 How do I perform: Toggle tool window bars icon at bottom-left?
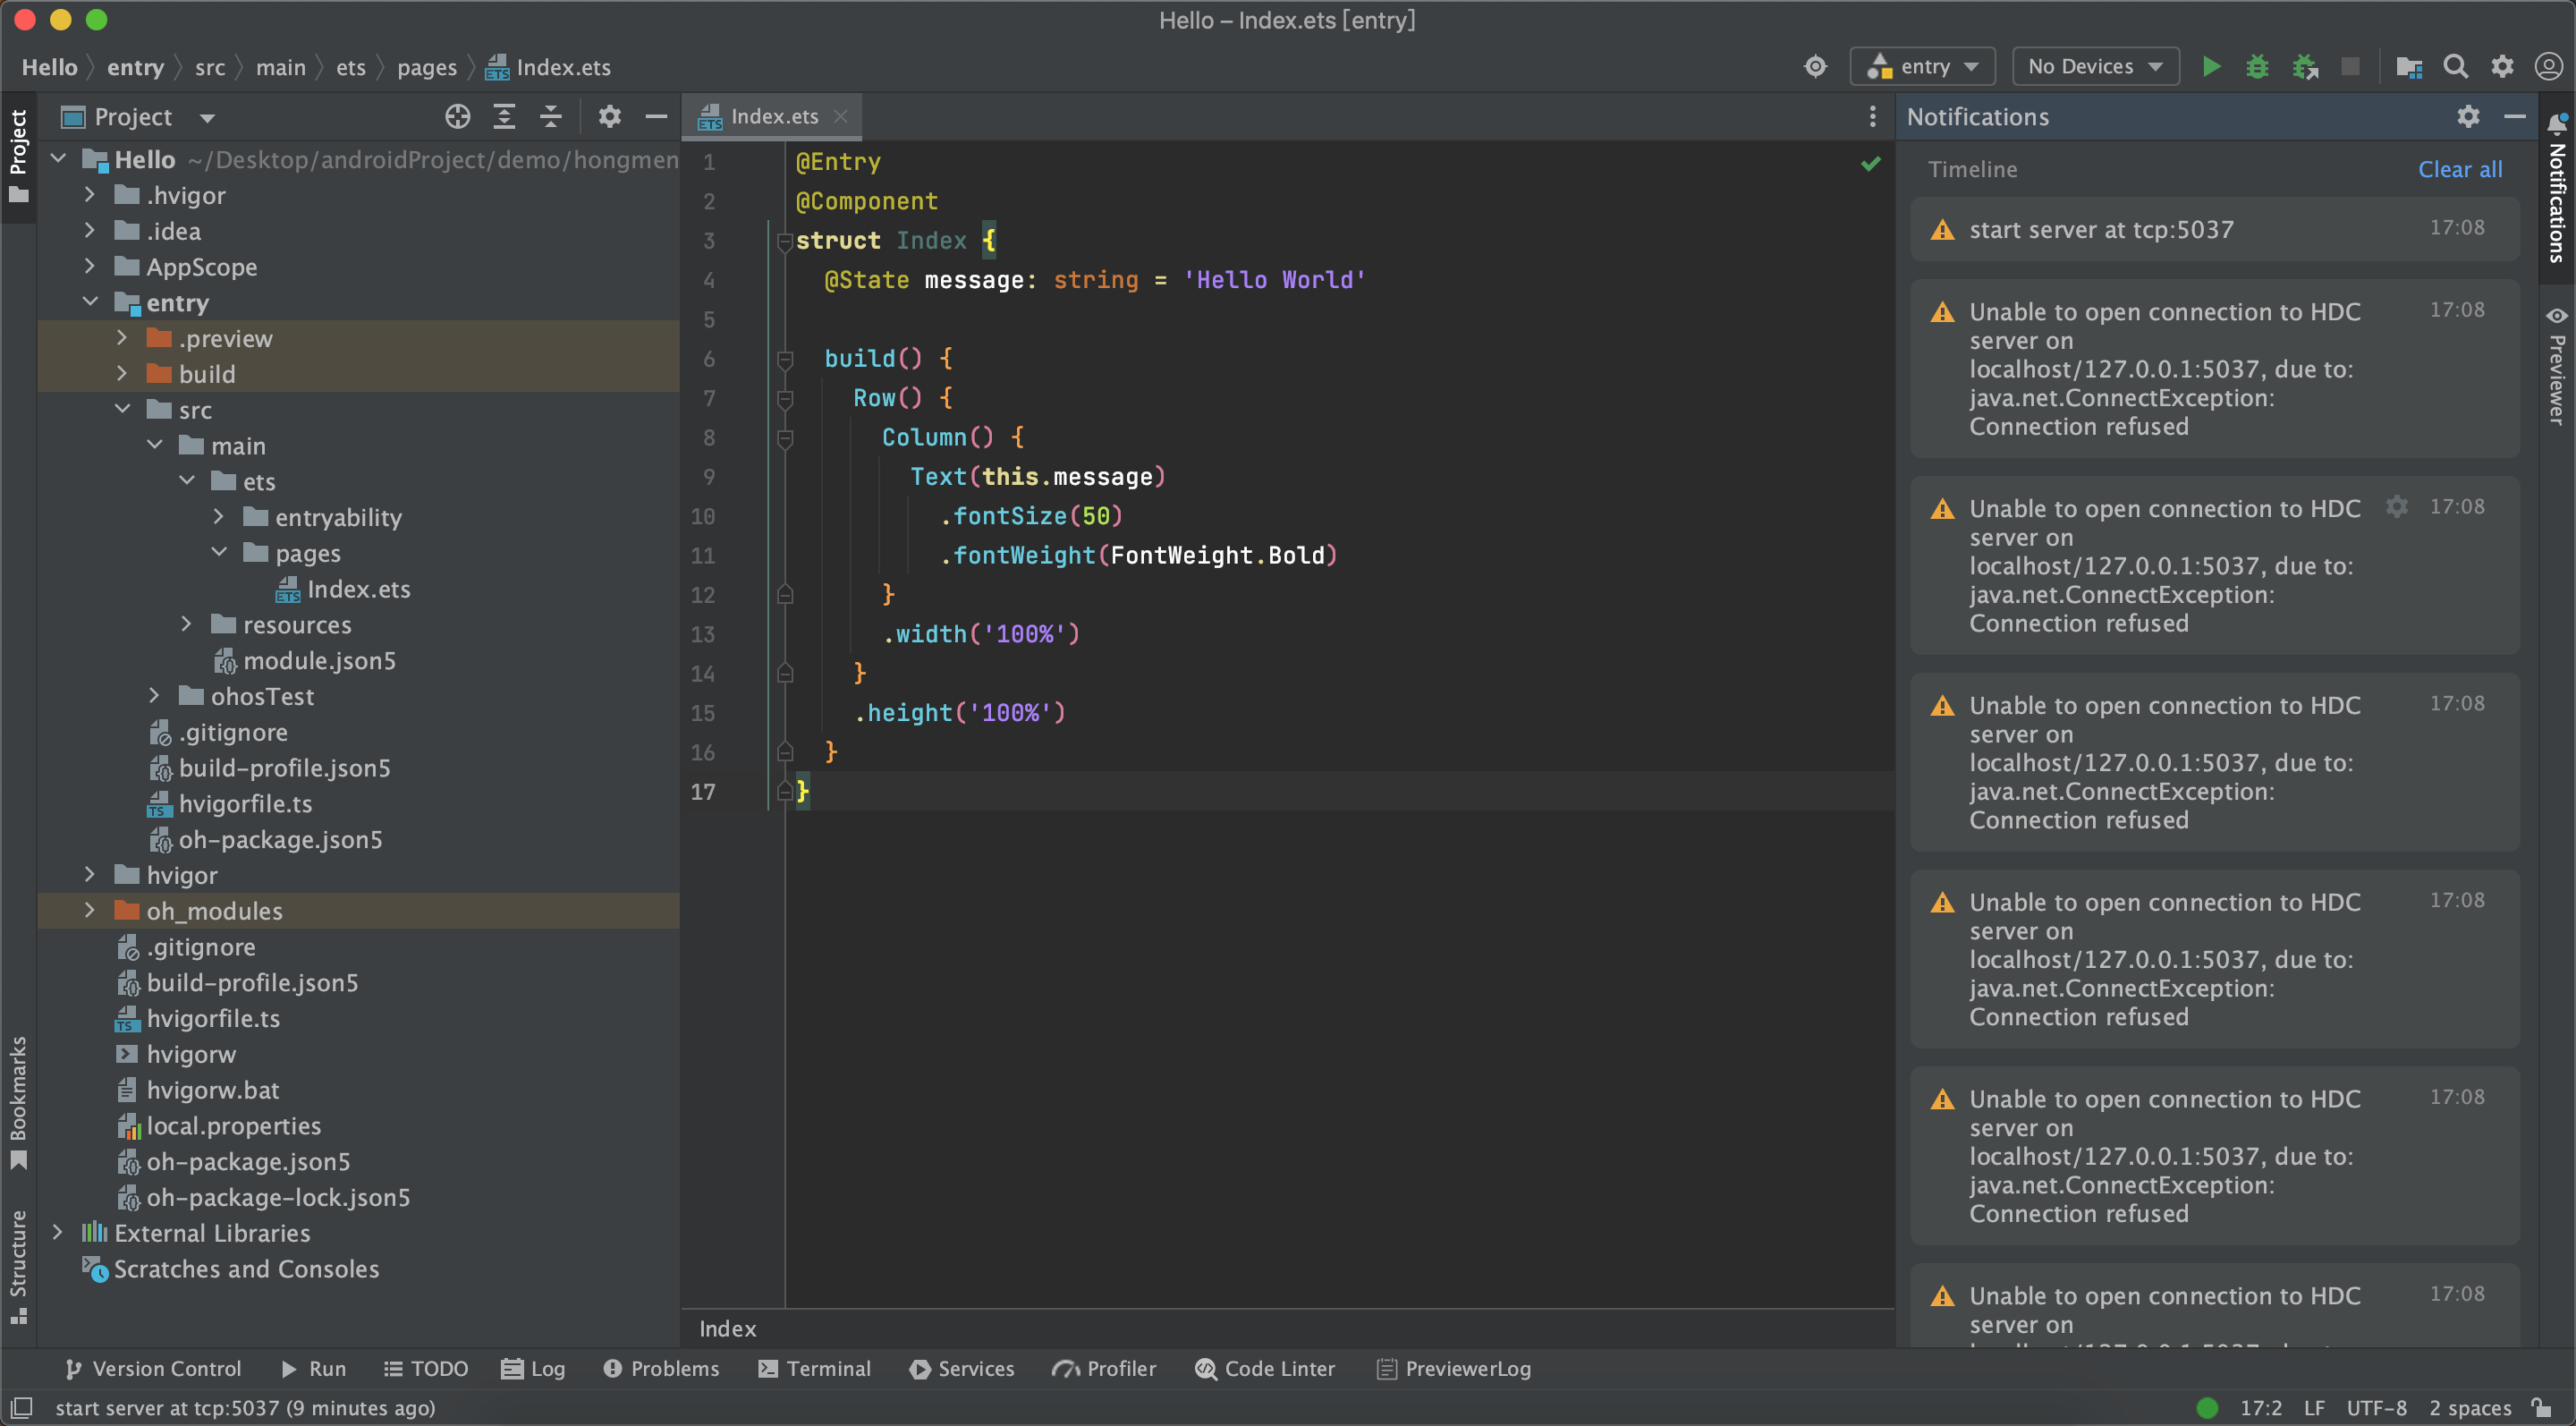(x=21, y=1407)
